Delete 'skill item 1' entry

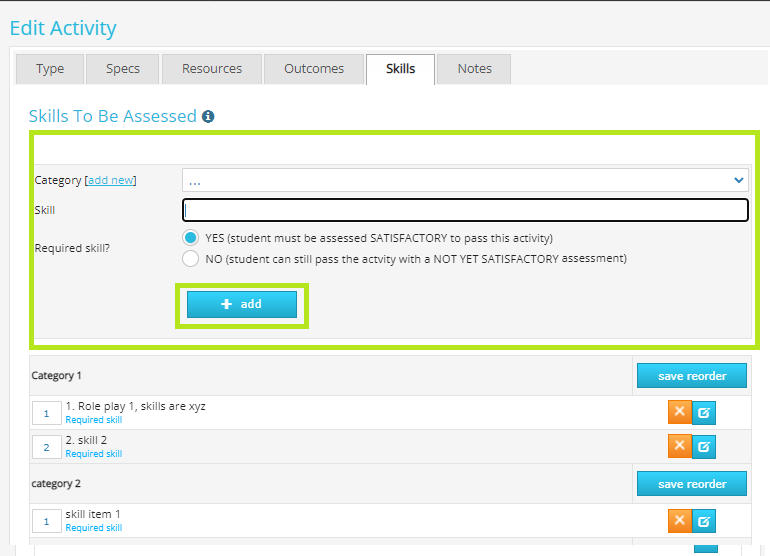[680, 520]
